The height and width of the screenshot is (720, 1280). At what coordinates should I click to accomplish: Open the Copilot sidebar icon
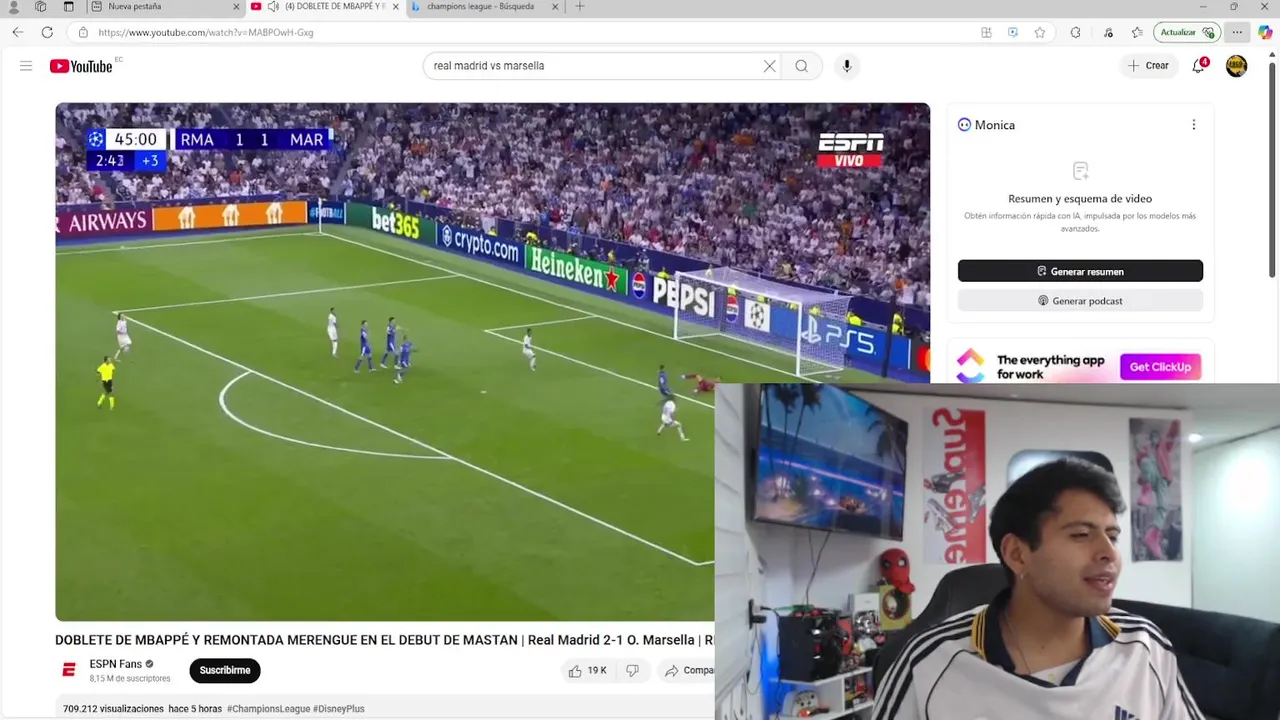1265,32
